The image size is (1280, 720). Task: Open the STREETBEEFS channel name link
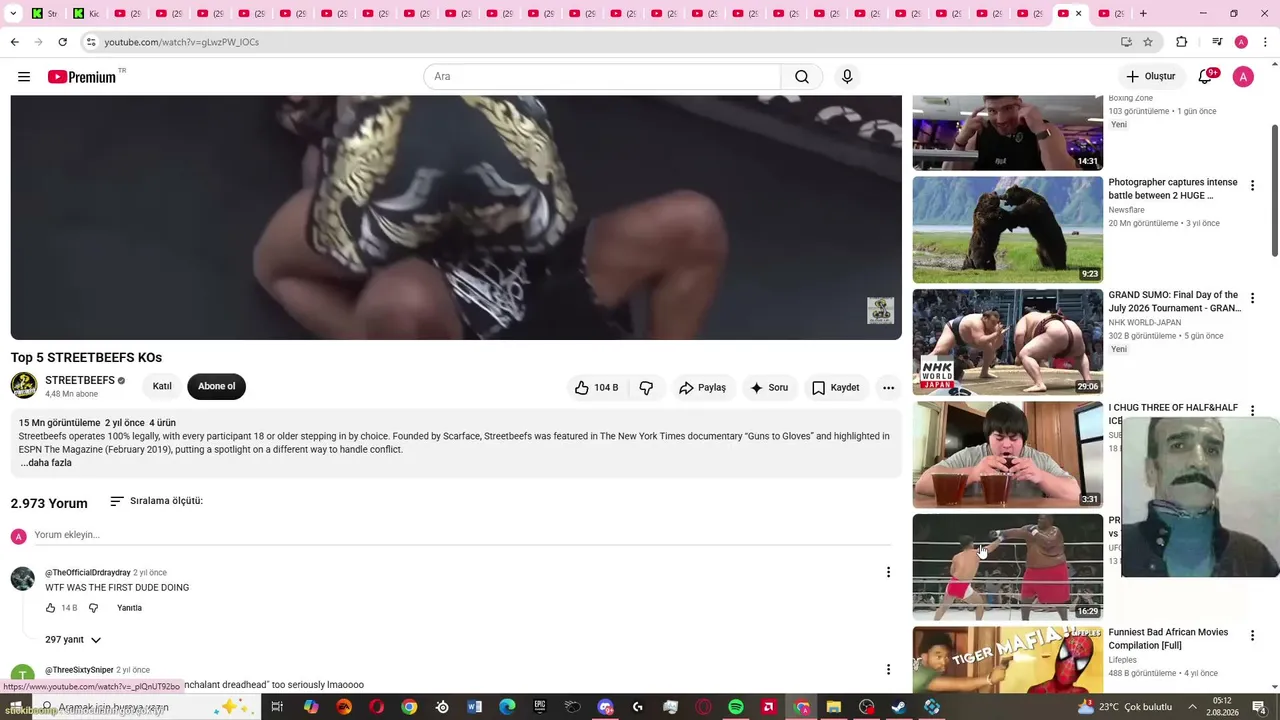pos(80,381)
